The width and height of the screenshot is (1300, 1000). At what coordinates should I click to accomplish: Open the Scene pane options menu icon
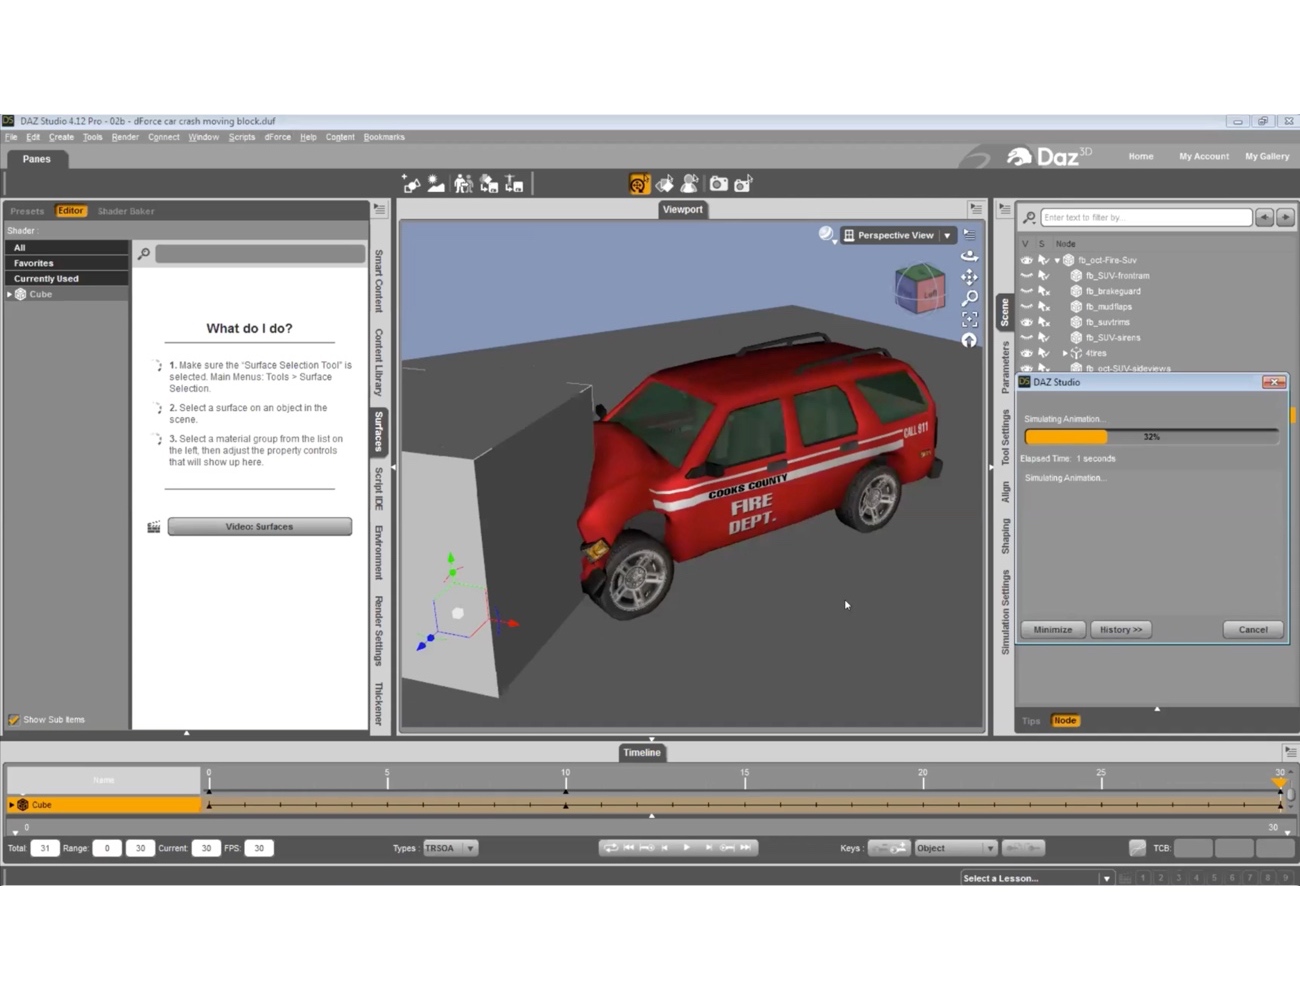click(x=1004, y=209)
